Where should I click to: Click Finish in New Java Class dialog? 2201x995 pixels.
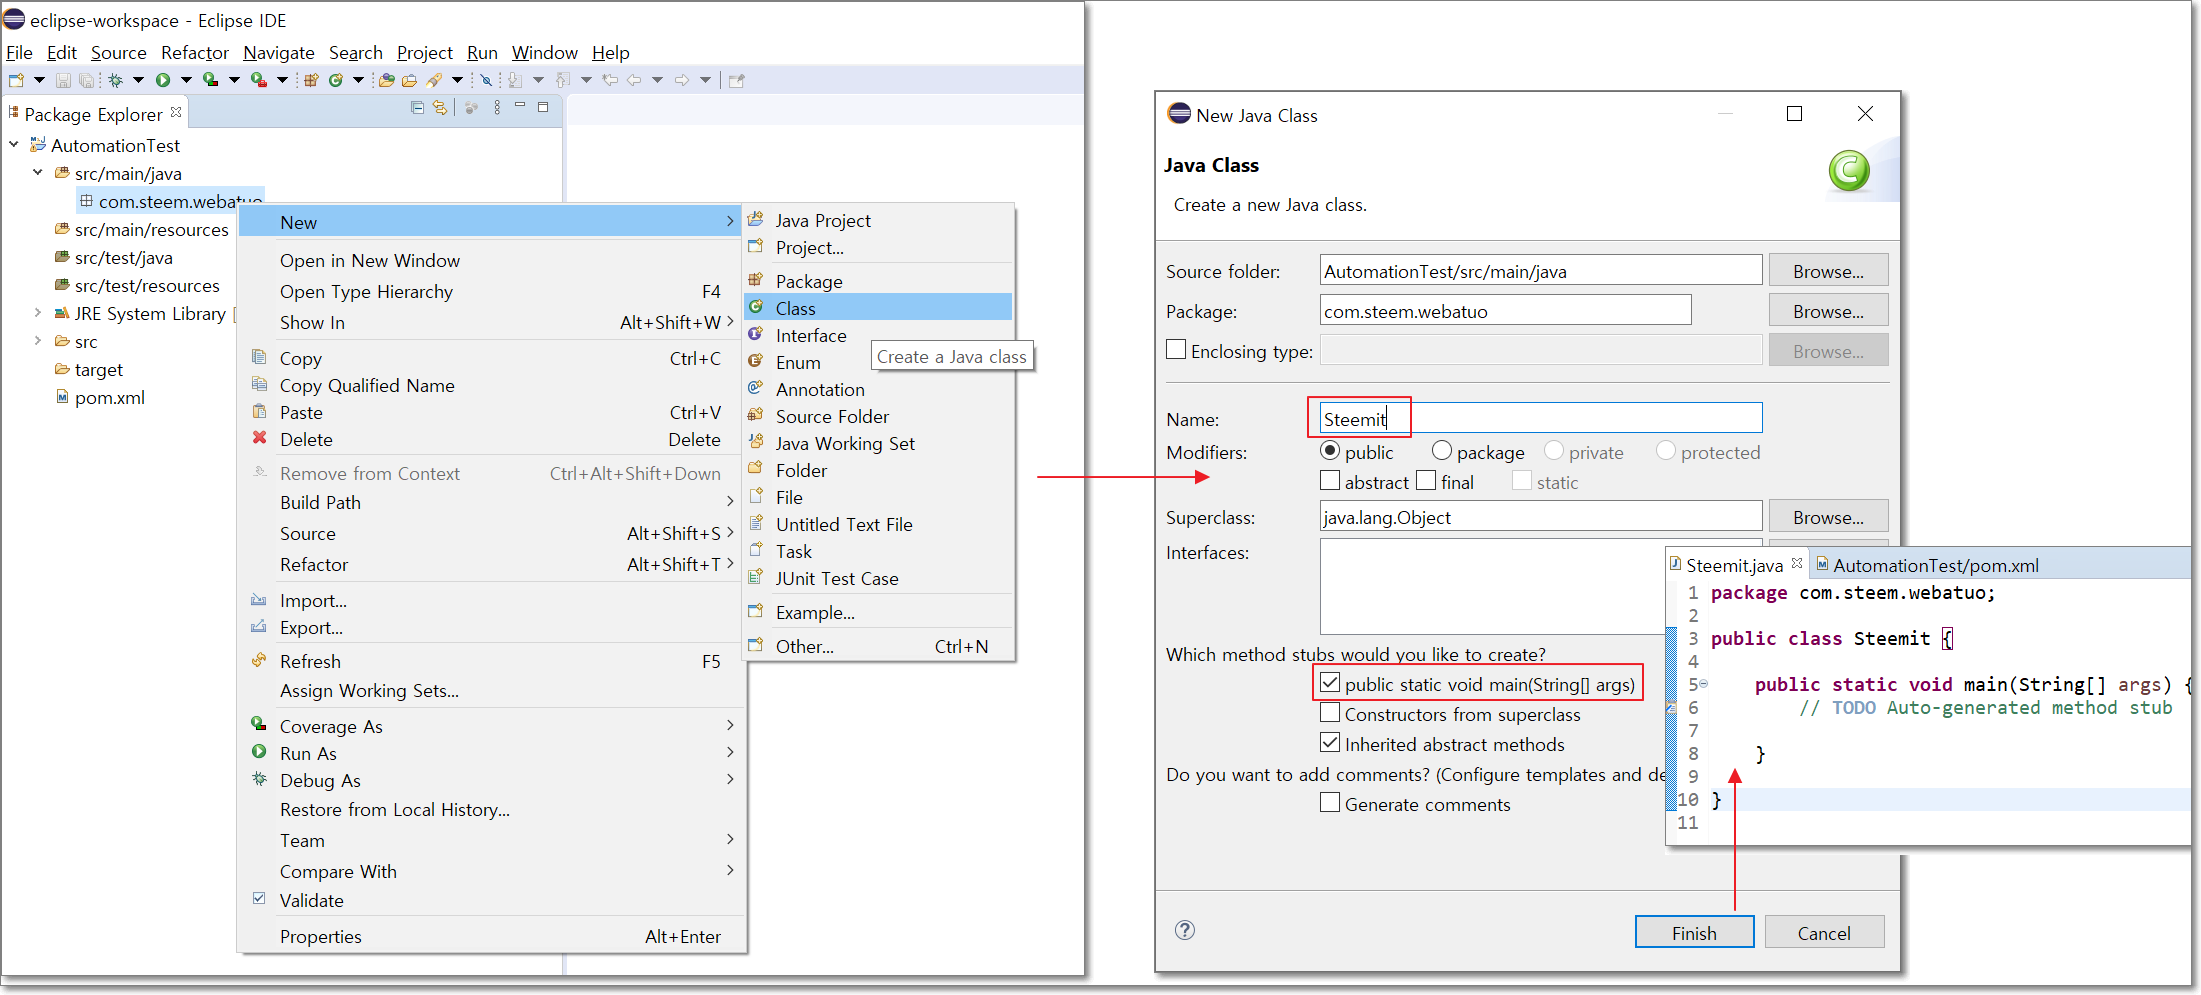tap(1694, 933)
